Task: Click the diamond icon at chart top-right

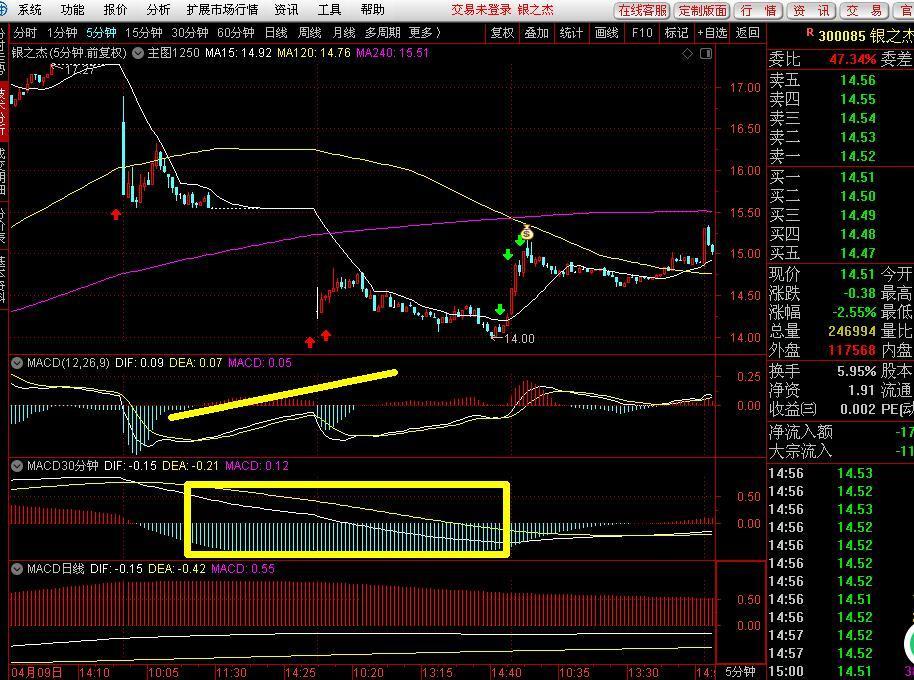Action: tap(685, 53)
